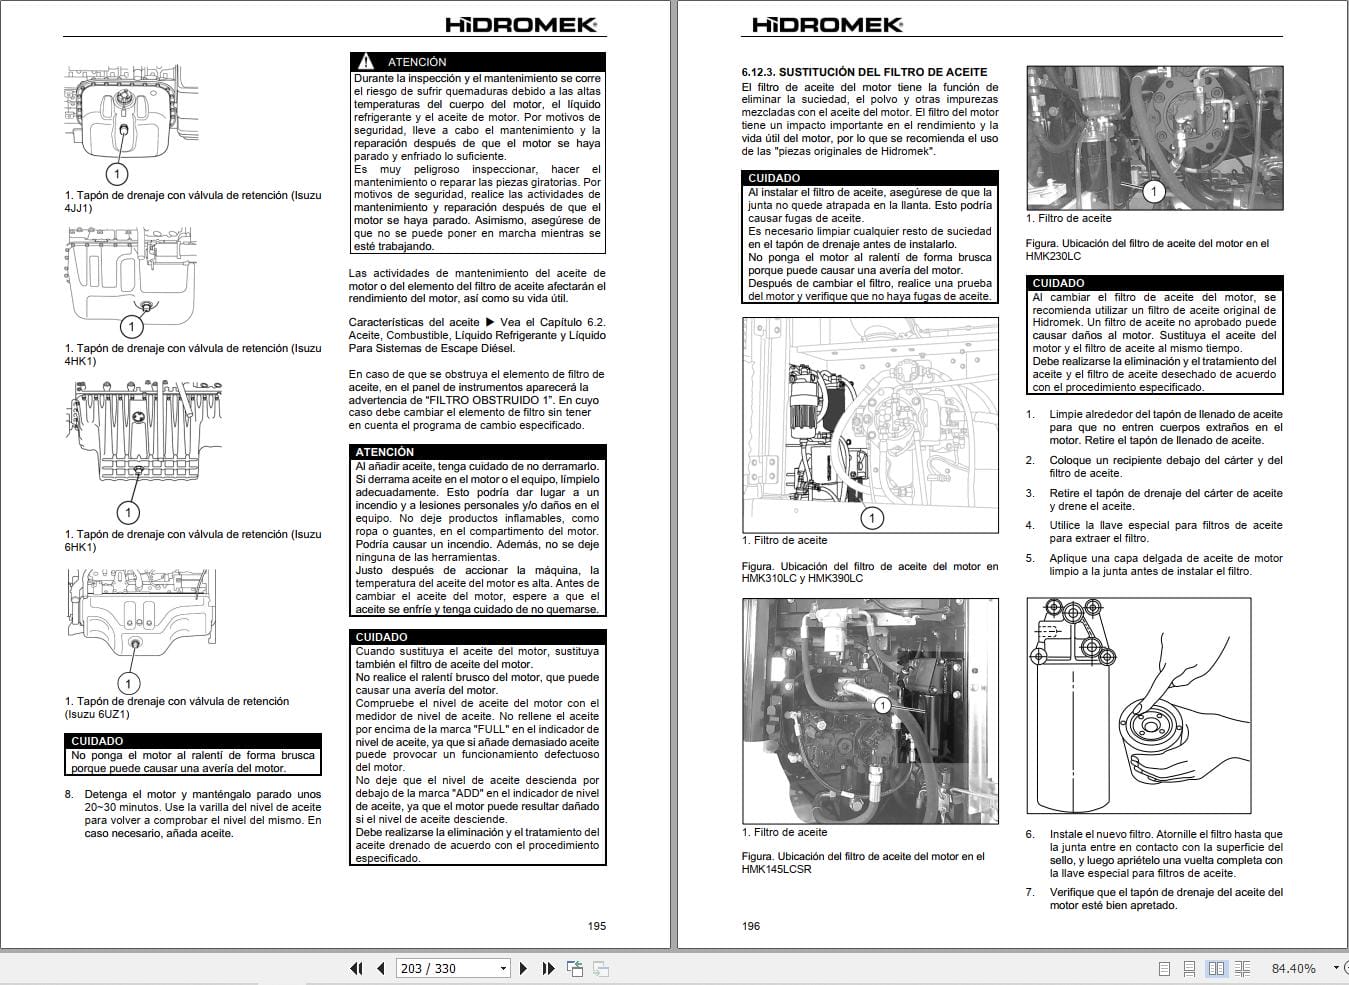This screenshot has height=985, width=1349.
Task: Click page number 195
Action: click(x=596, y=926)
